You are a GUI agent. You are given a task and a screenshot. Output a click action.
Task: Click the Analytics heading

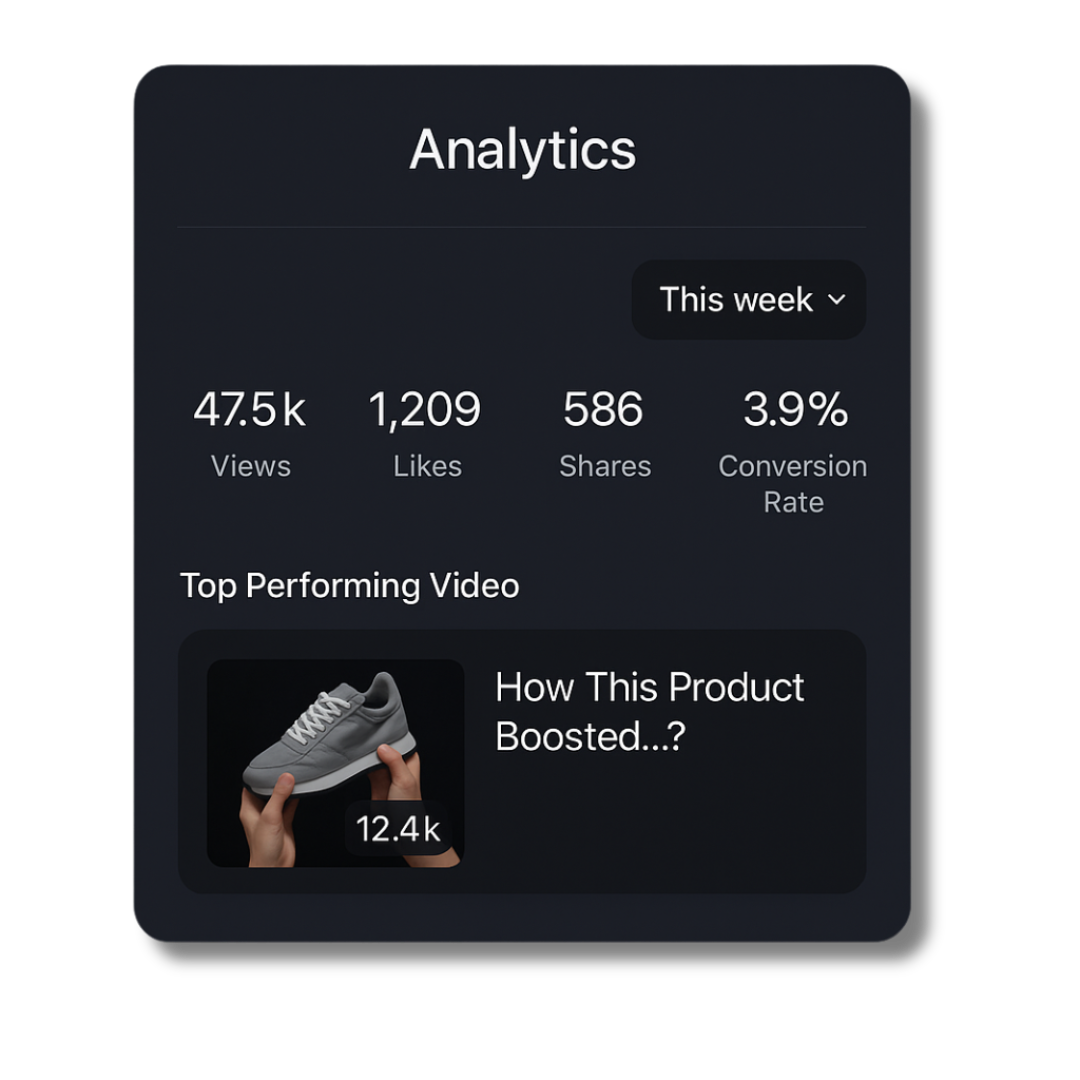tap(522, 150)
